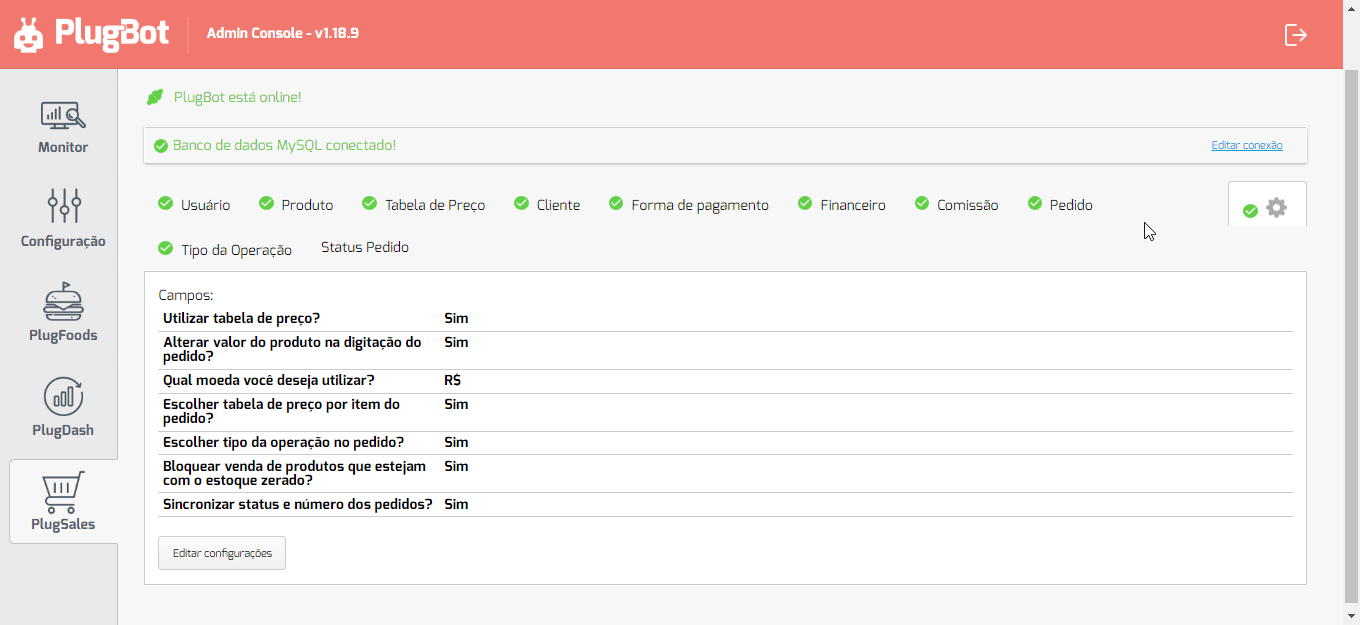Click the Editar conexão link
Viewport: 1360px width, 625px height.
tap(1247, 145)
